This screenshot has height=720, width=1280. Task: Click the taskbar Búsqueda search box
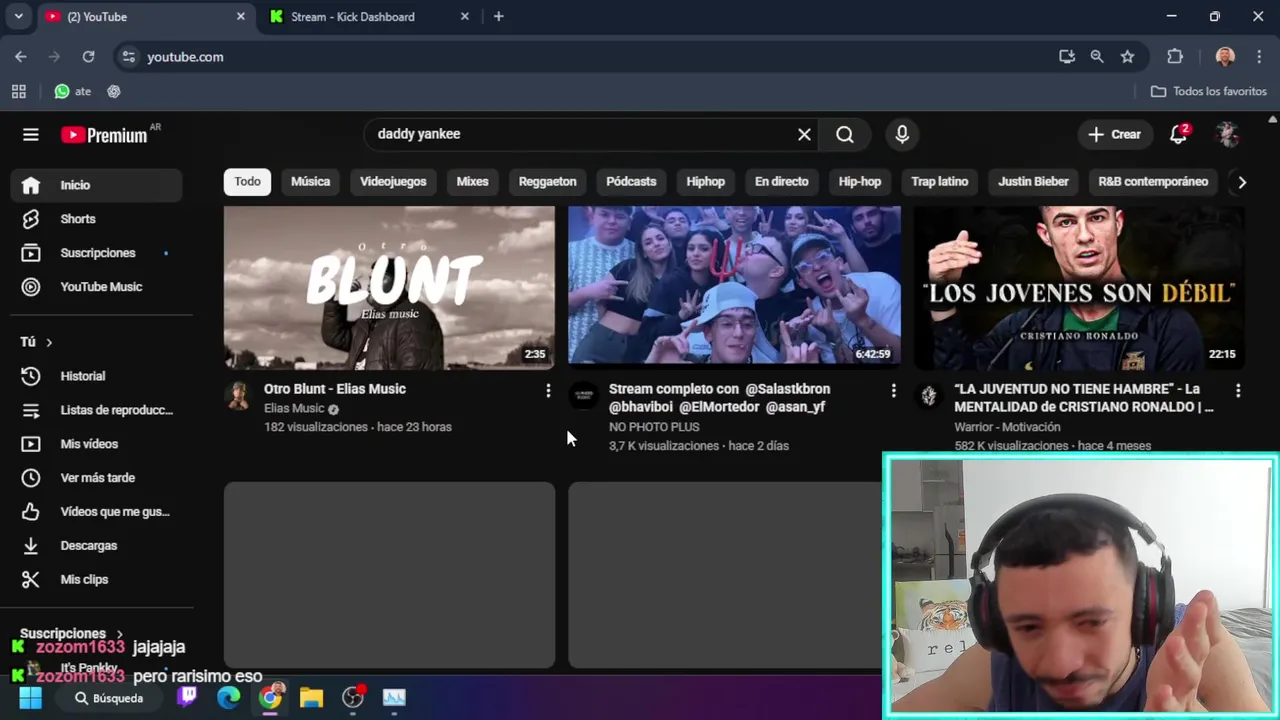click(110, 698)
